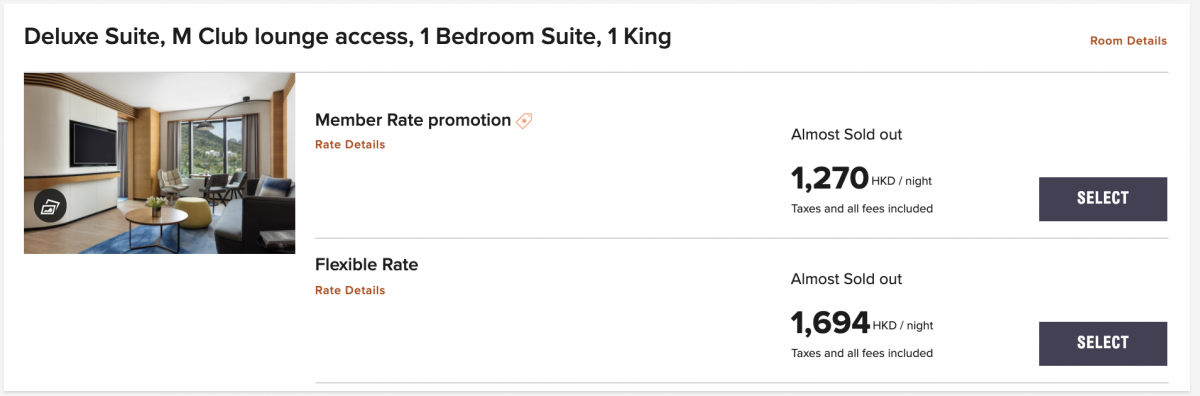Click taxes and fees note under 1,270
1200x396 pixels.
pyautogui.click(x=861, y=209)
